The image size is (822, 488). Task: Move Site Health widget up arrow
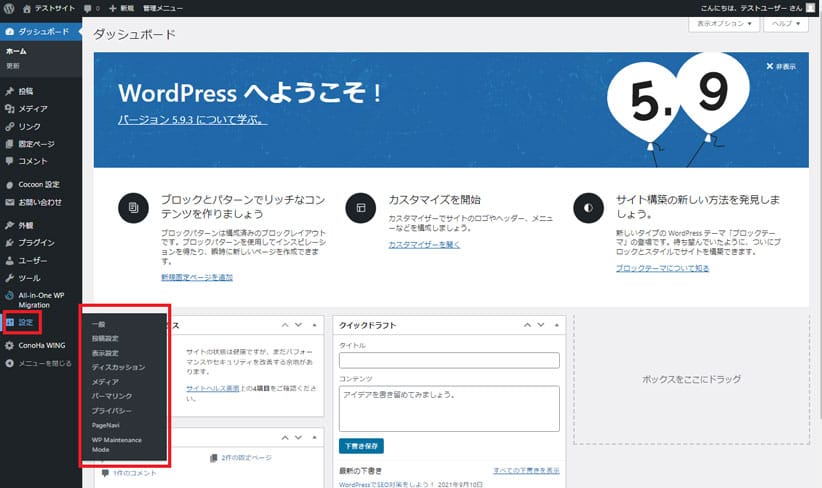[x=285, y=325]
